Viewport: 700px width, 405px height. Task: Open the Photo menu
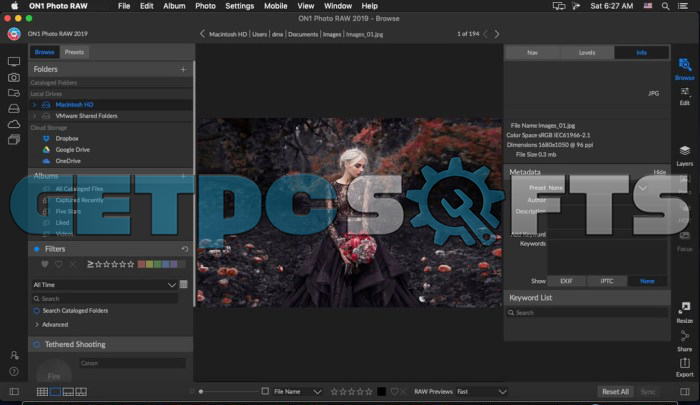point(205,6)
